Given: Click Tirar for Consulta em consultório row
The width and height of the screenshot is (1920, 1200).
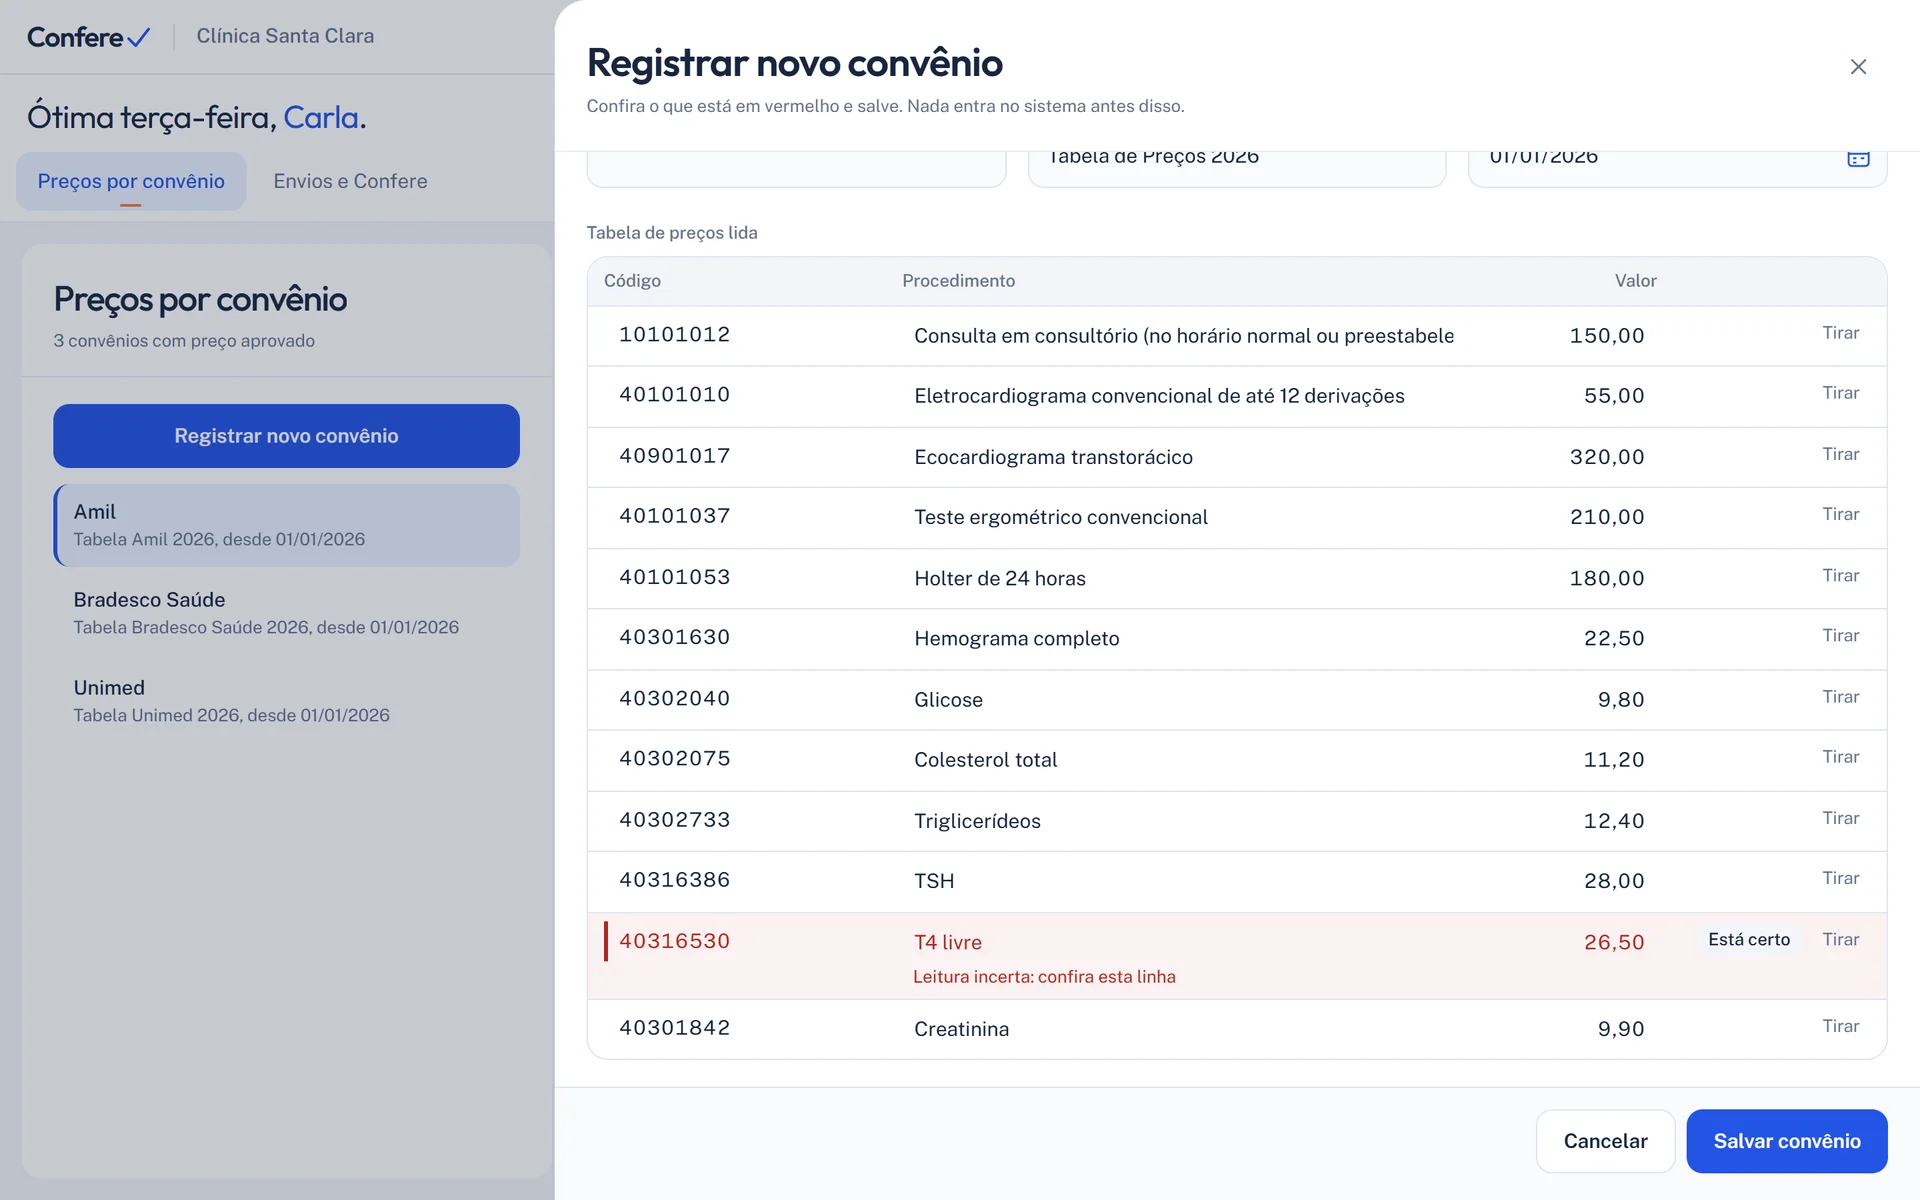Looking at the screenshot, I should click(x=1840, y=333).
